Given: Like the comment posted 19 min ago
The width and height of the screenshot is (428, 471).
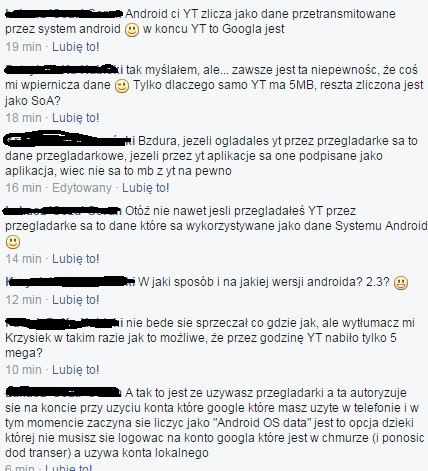Looking at the screenshot, I should (76, 47).
